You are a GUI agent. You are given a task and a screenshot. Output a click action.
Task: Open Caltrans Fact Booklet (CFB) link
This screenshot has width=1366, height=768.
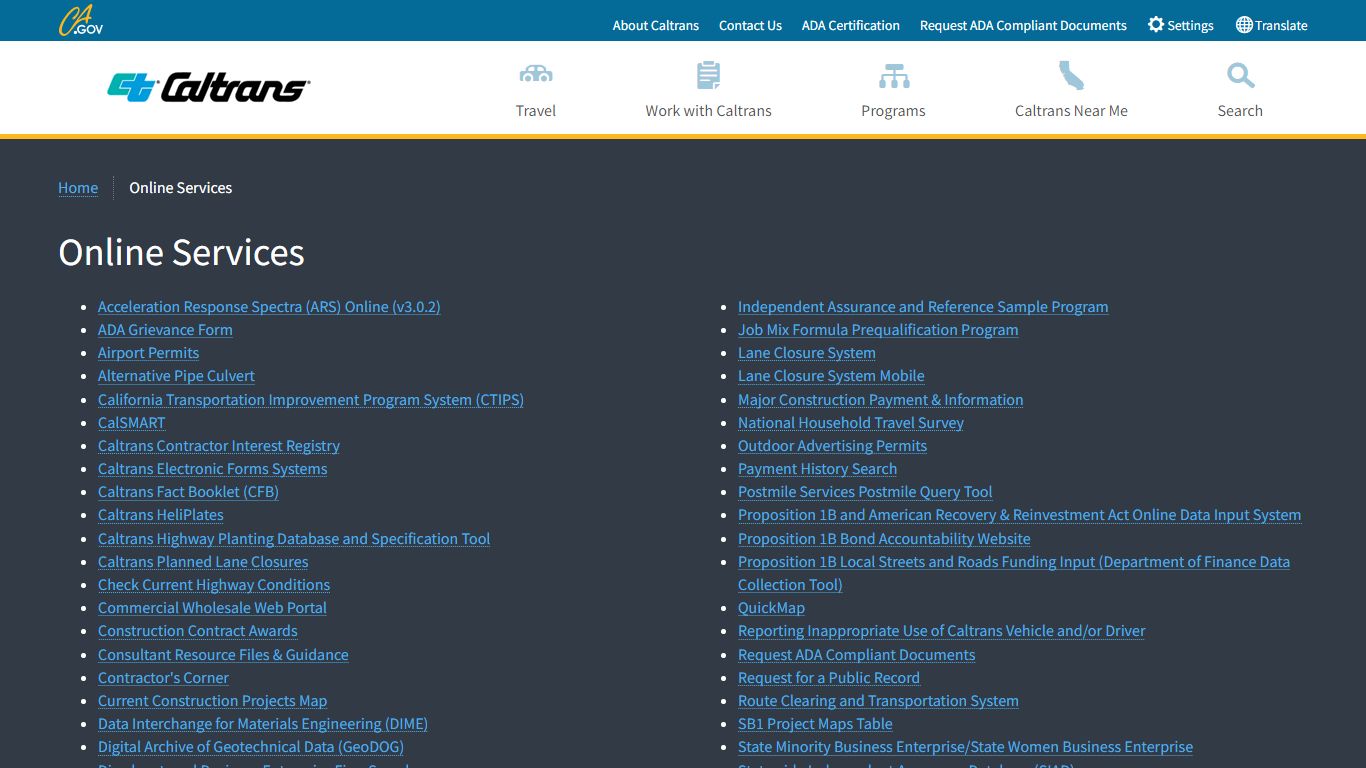(188, 492)
